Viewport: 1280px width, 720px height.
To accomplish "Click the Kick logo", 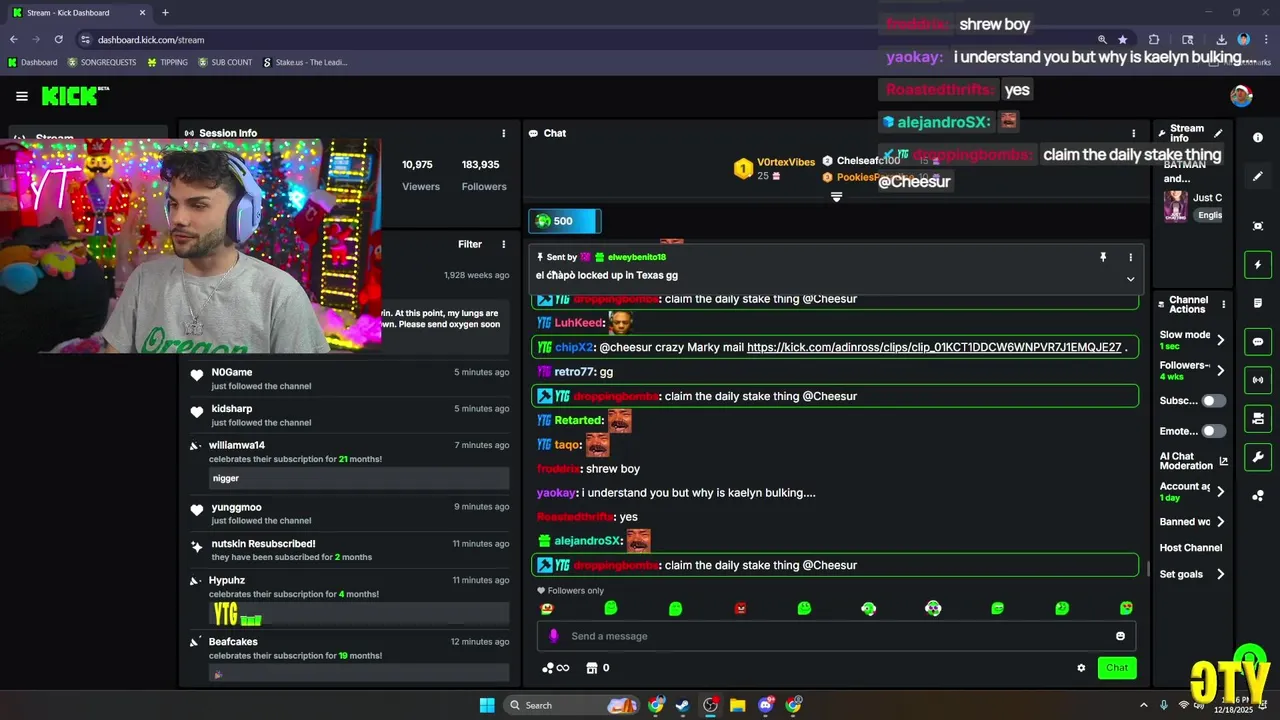I will pos(74,96).
